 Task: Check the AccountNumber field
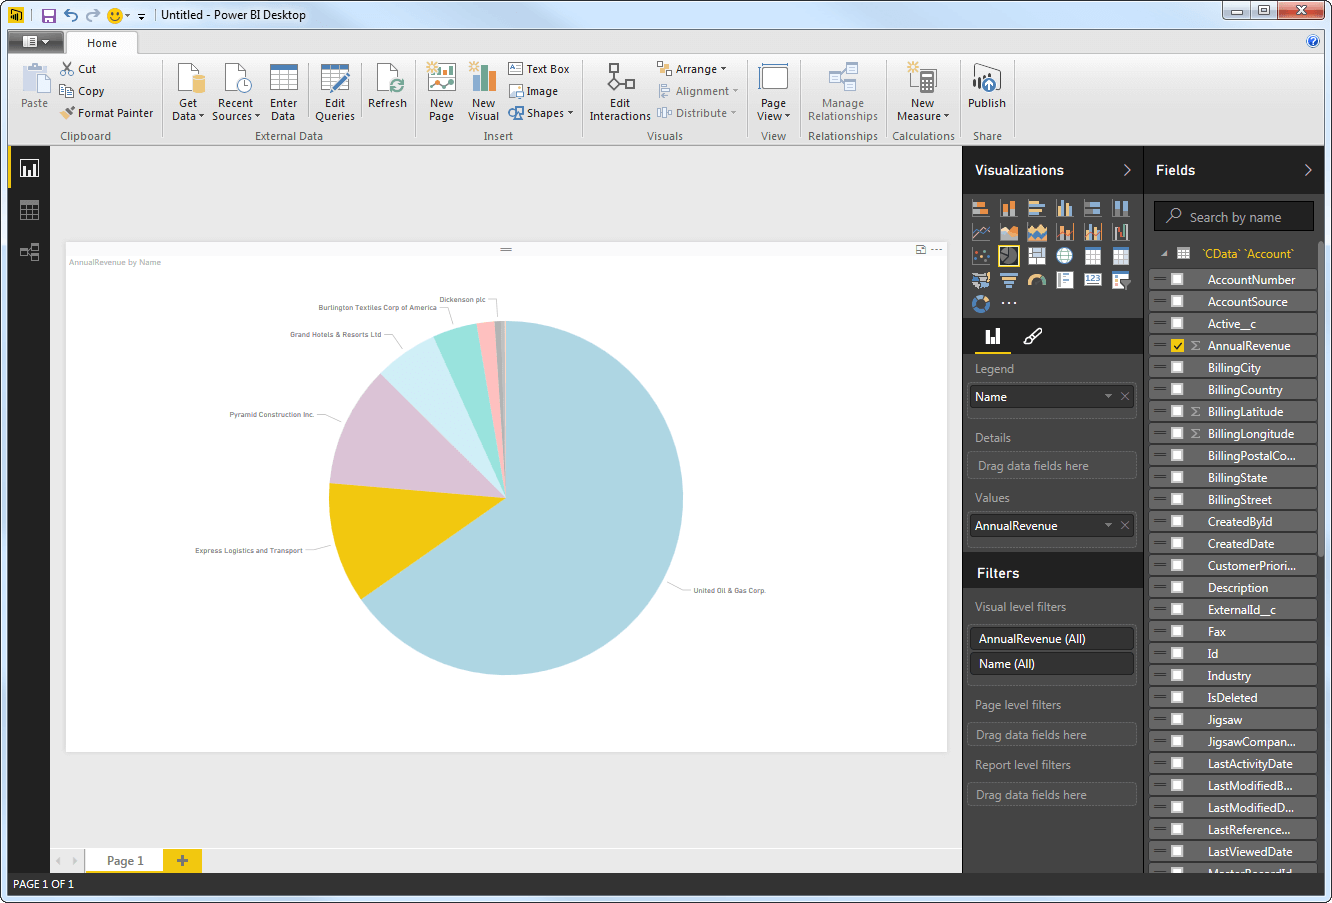point(1177,280)
